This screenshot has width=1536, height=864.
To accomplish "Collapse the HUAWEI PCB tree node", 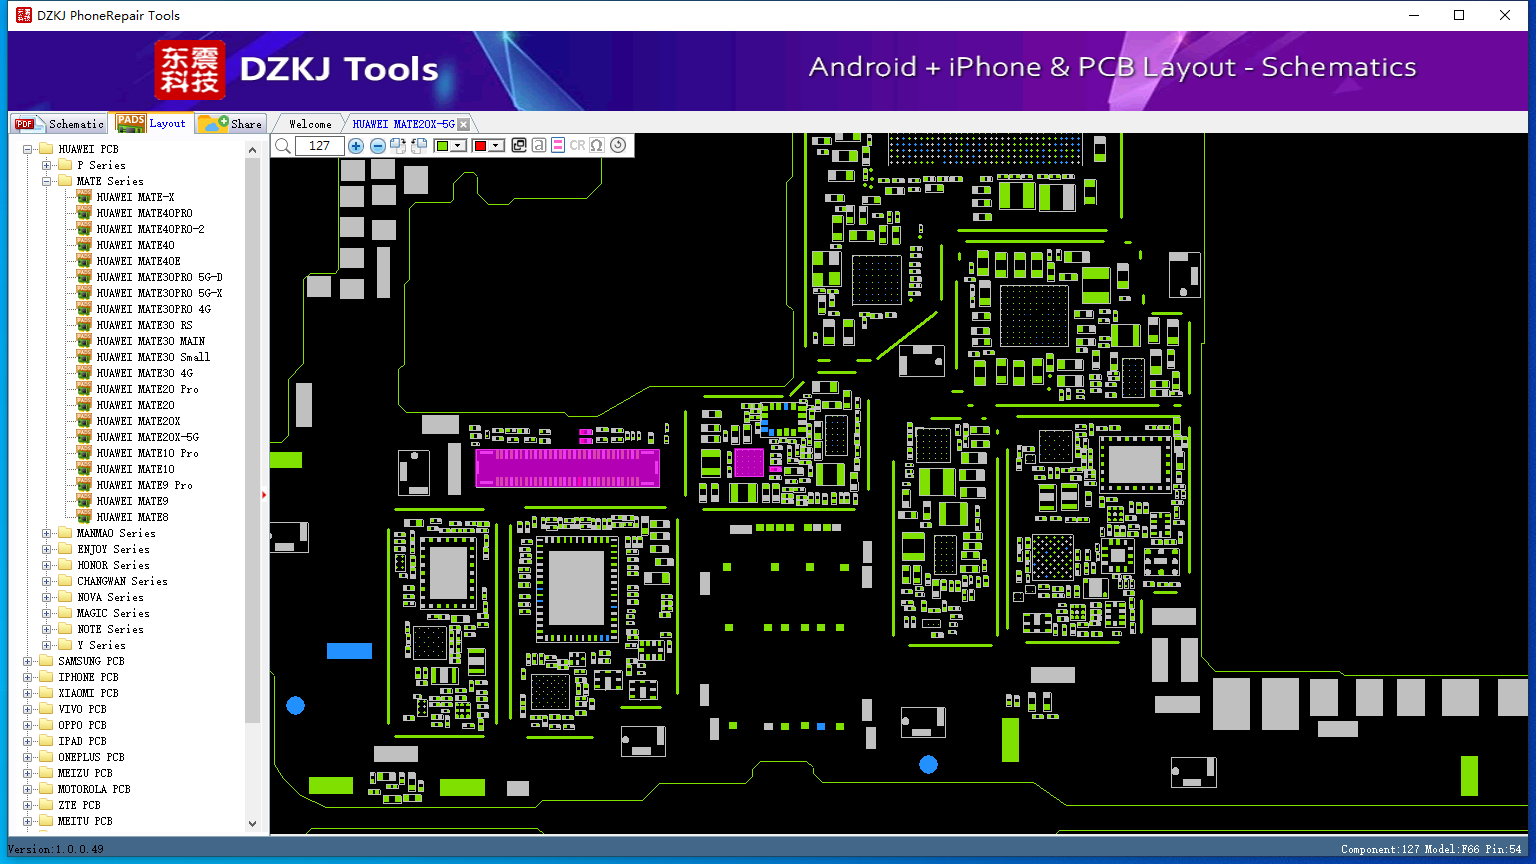I will click(28, 149).
